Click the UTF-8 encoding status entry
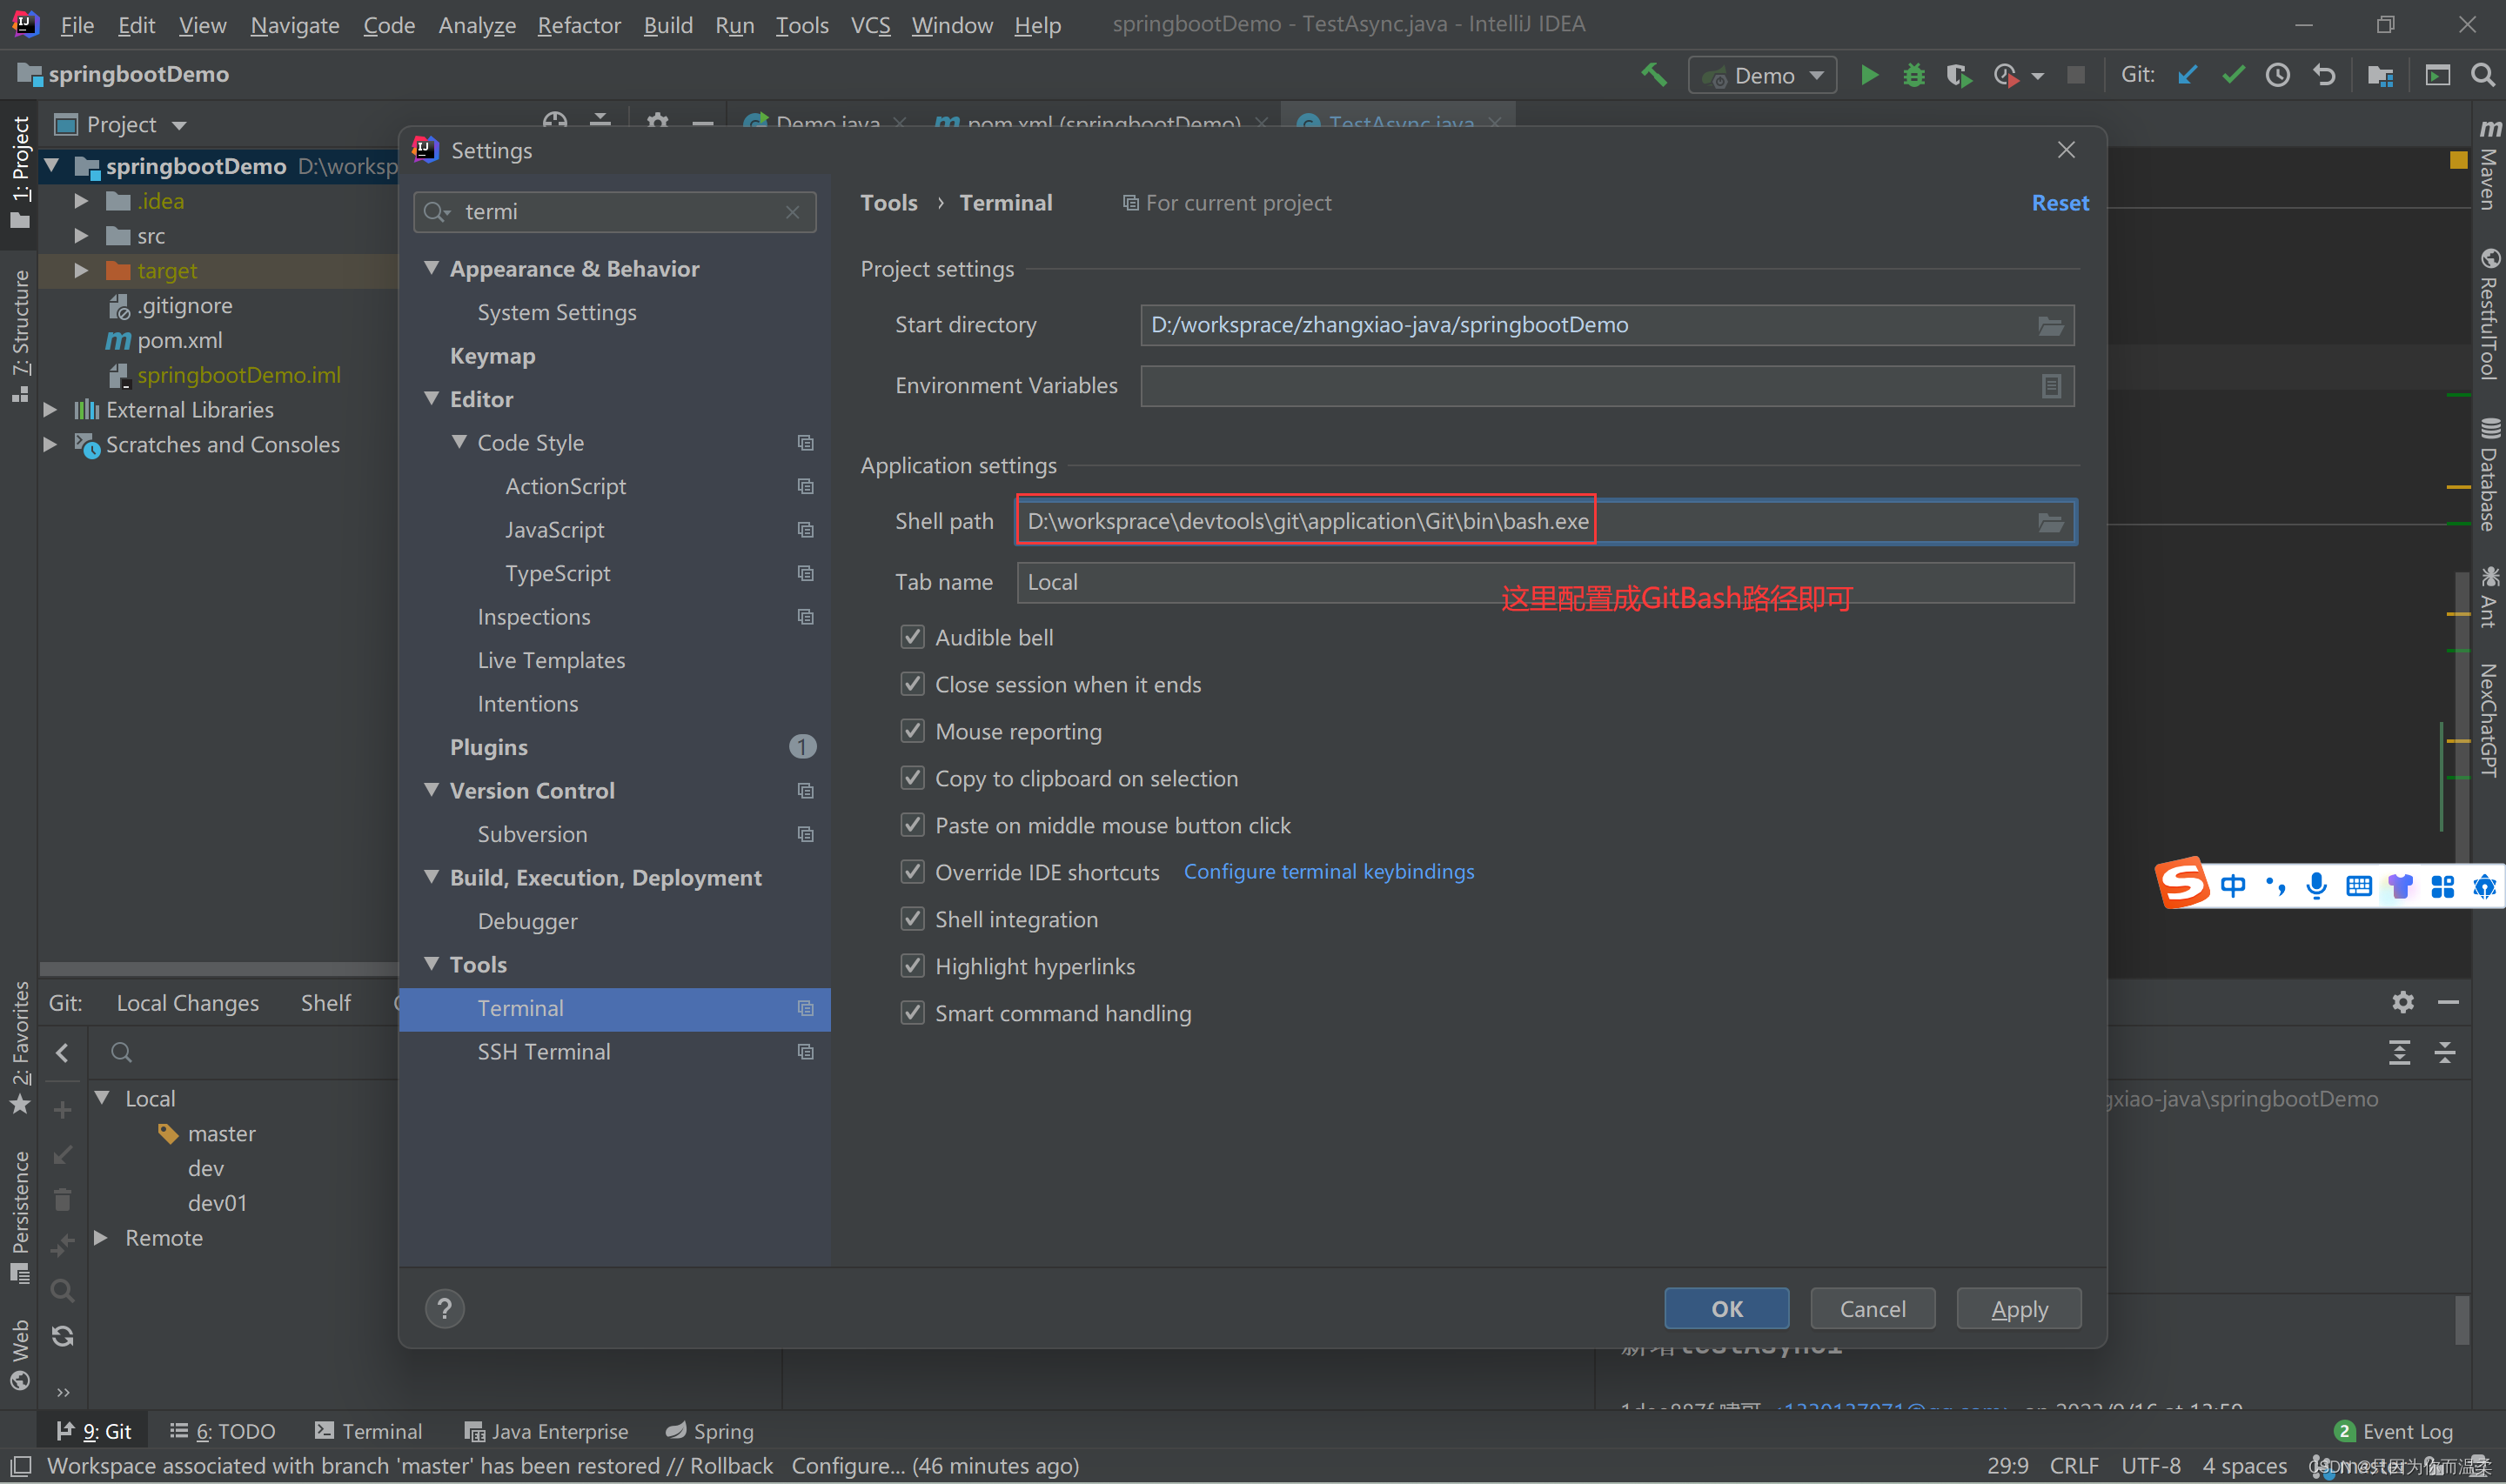2506x1484 pixels. coord(2151,1466)
